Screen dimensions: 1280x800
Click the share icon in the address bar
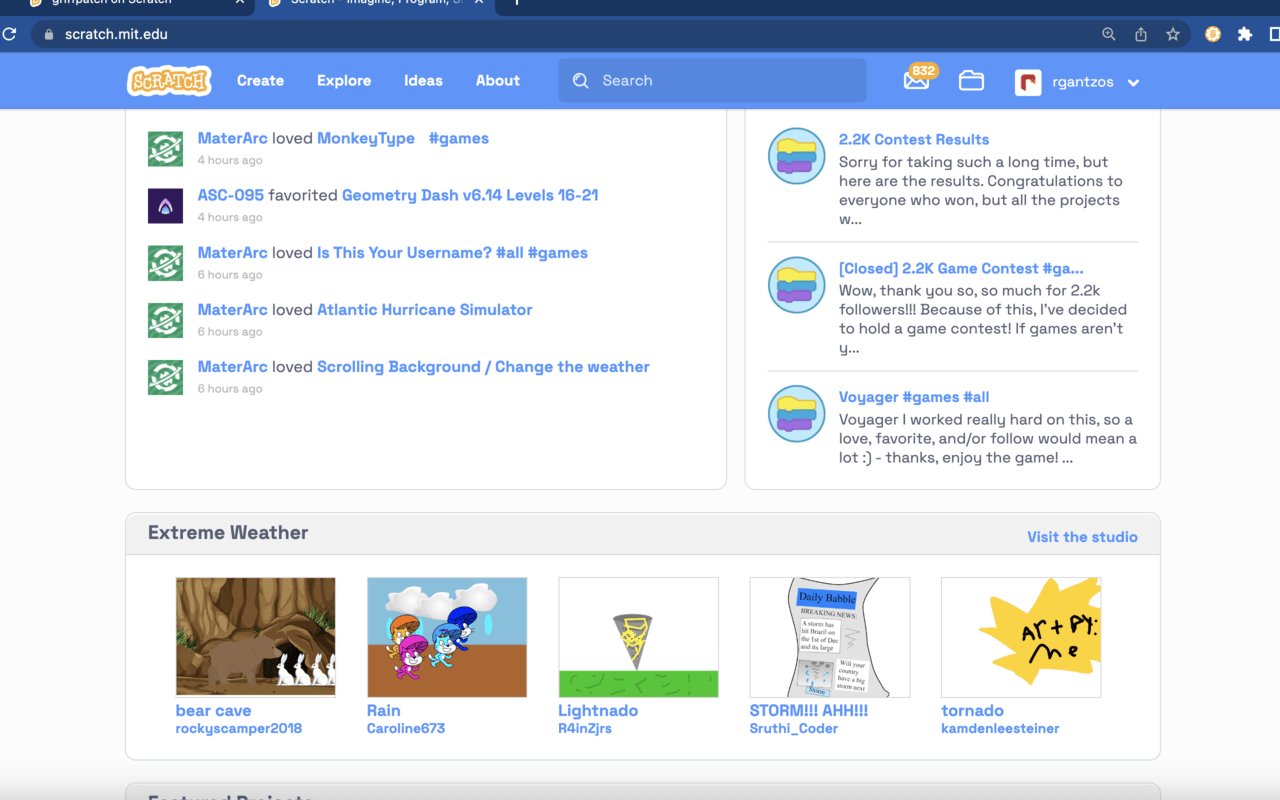pos(1140,33)
